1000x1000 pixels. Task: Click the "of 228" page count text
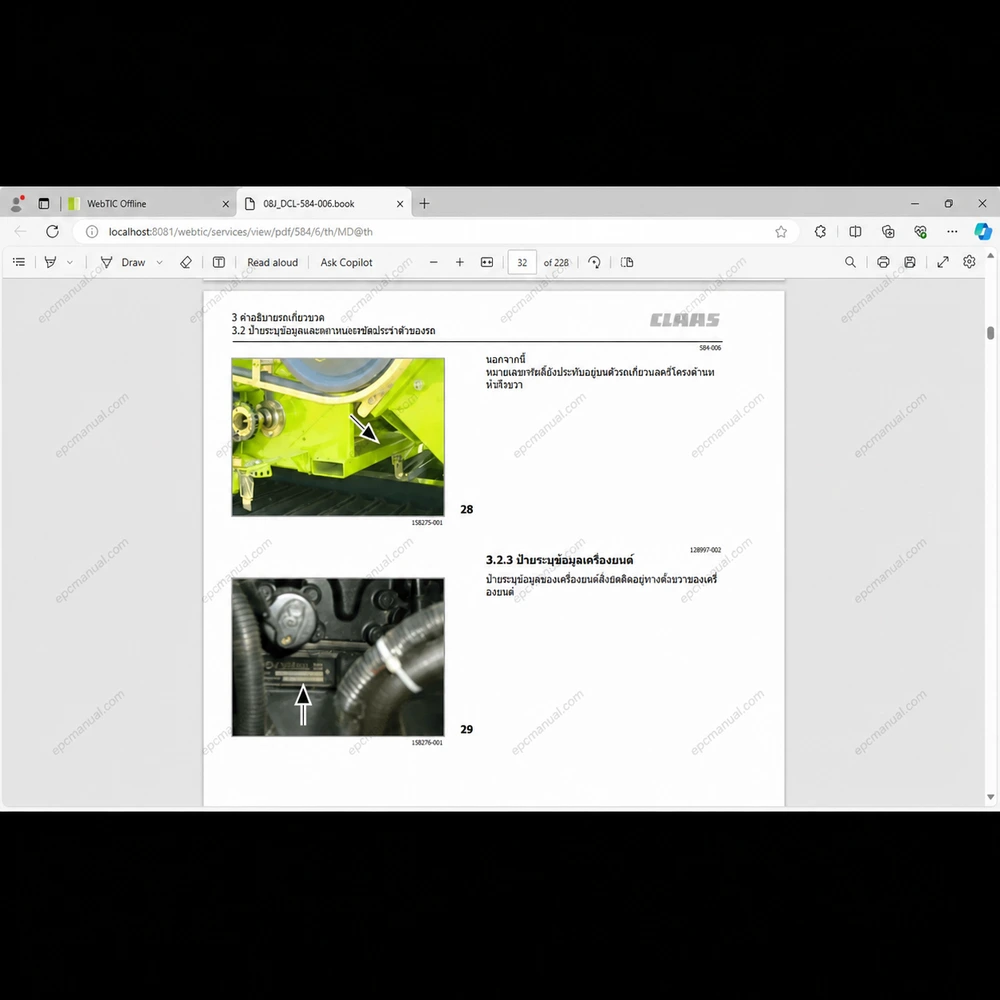click(x=556, y=262)
